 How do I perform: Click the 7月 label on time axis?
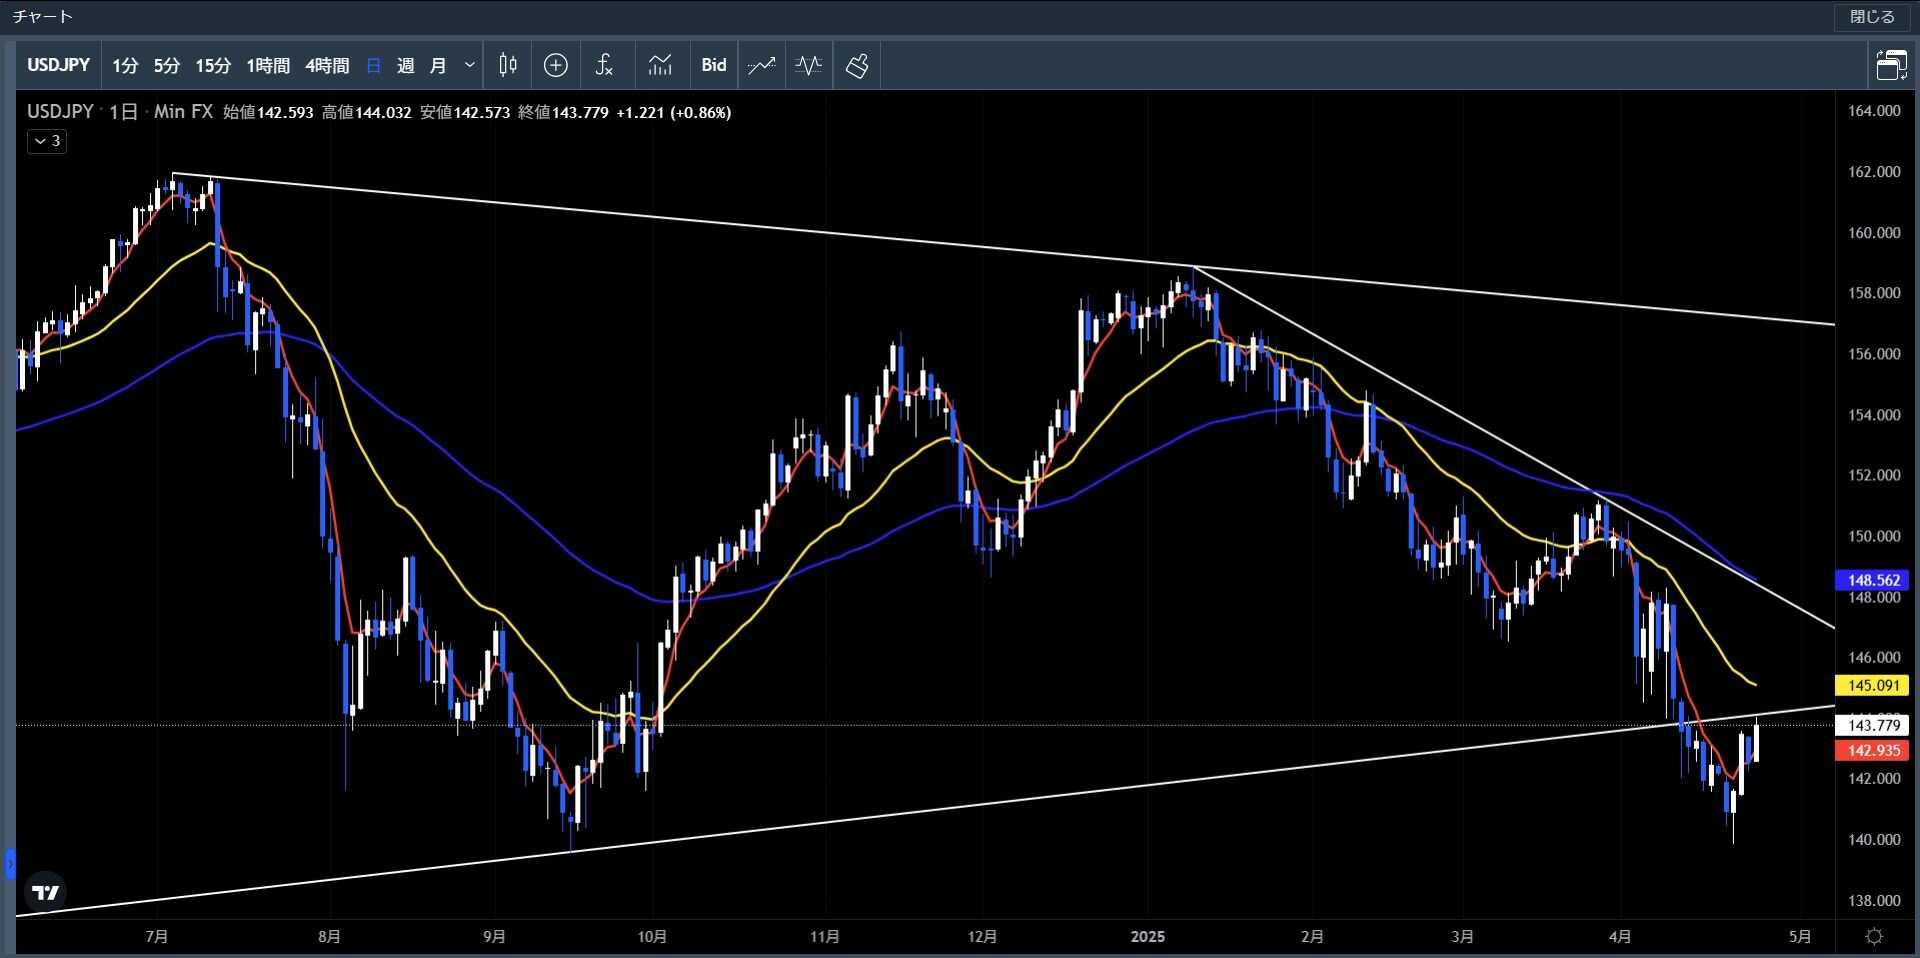coord(156,937)
